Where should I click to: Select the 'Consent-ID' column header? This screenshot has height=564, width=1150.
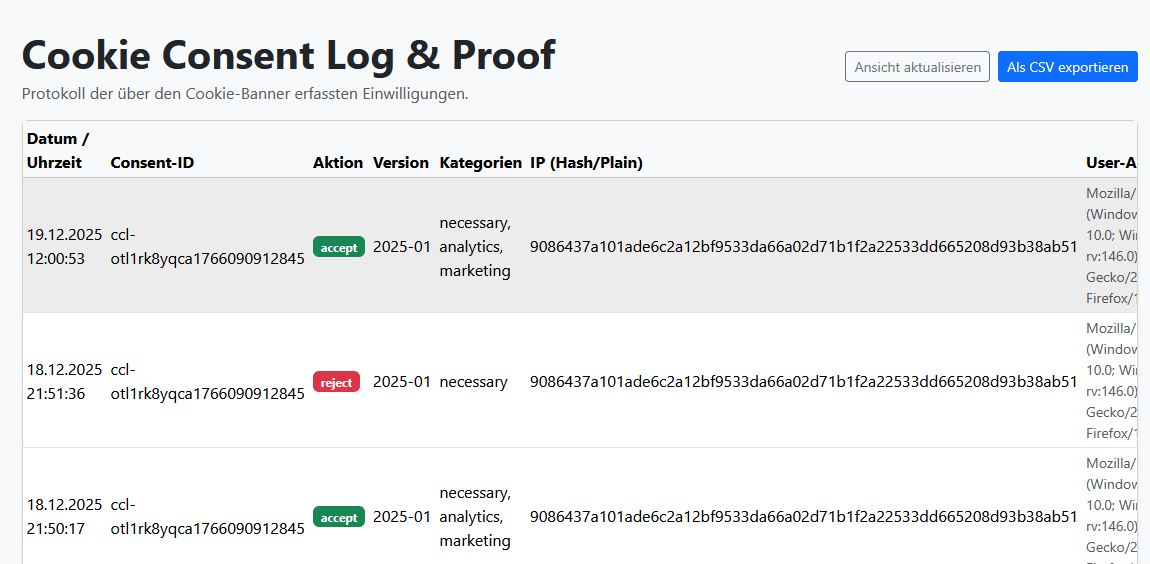[x=152, y=162]
